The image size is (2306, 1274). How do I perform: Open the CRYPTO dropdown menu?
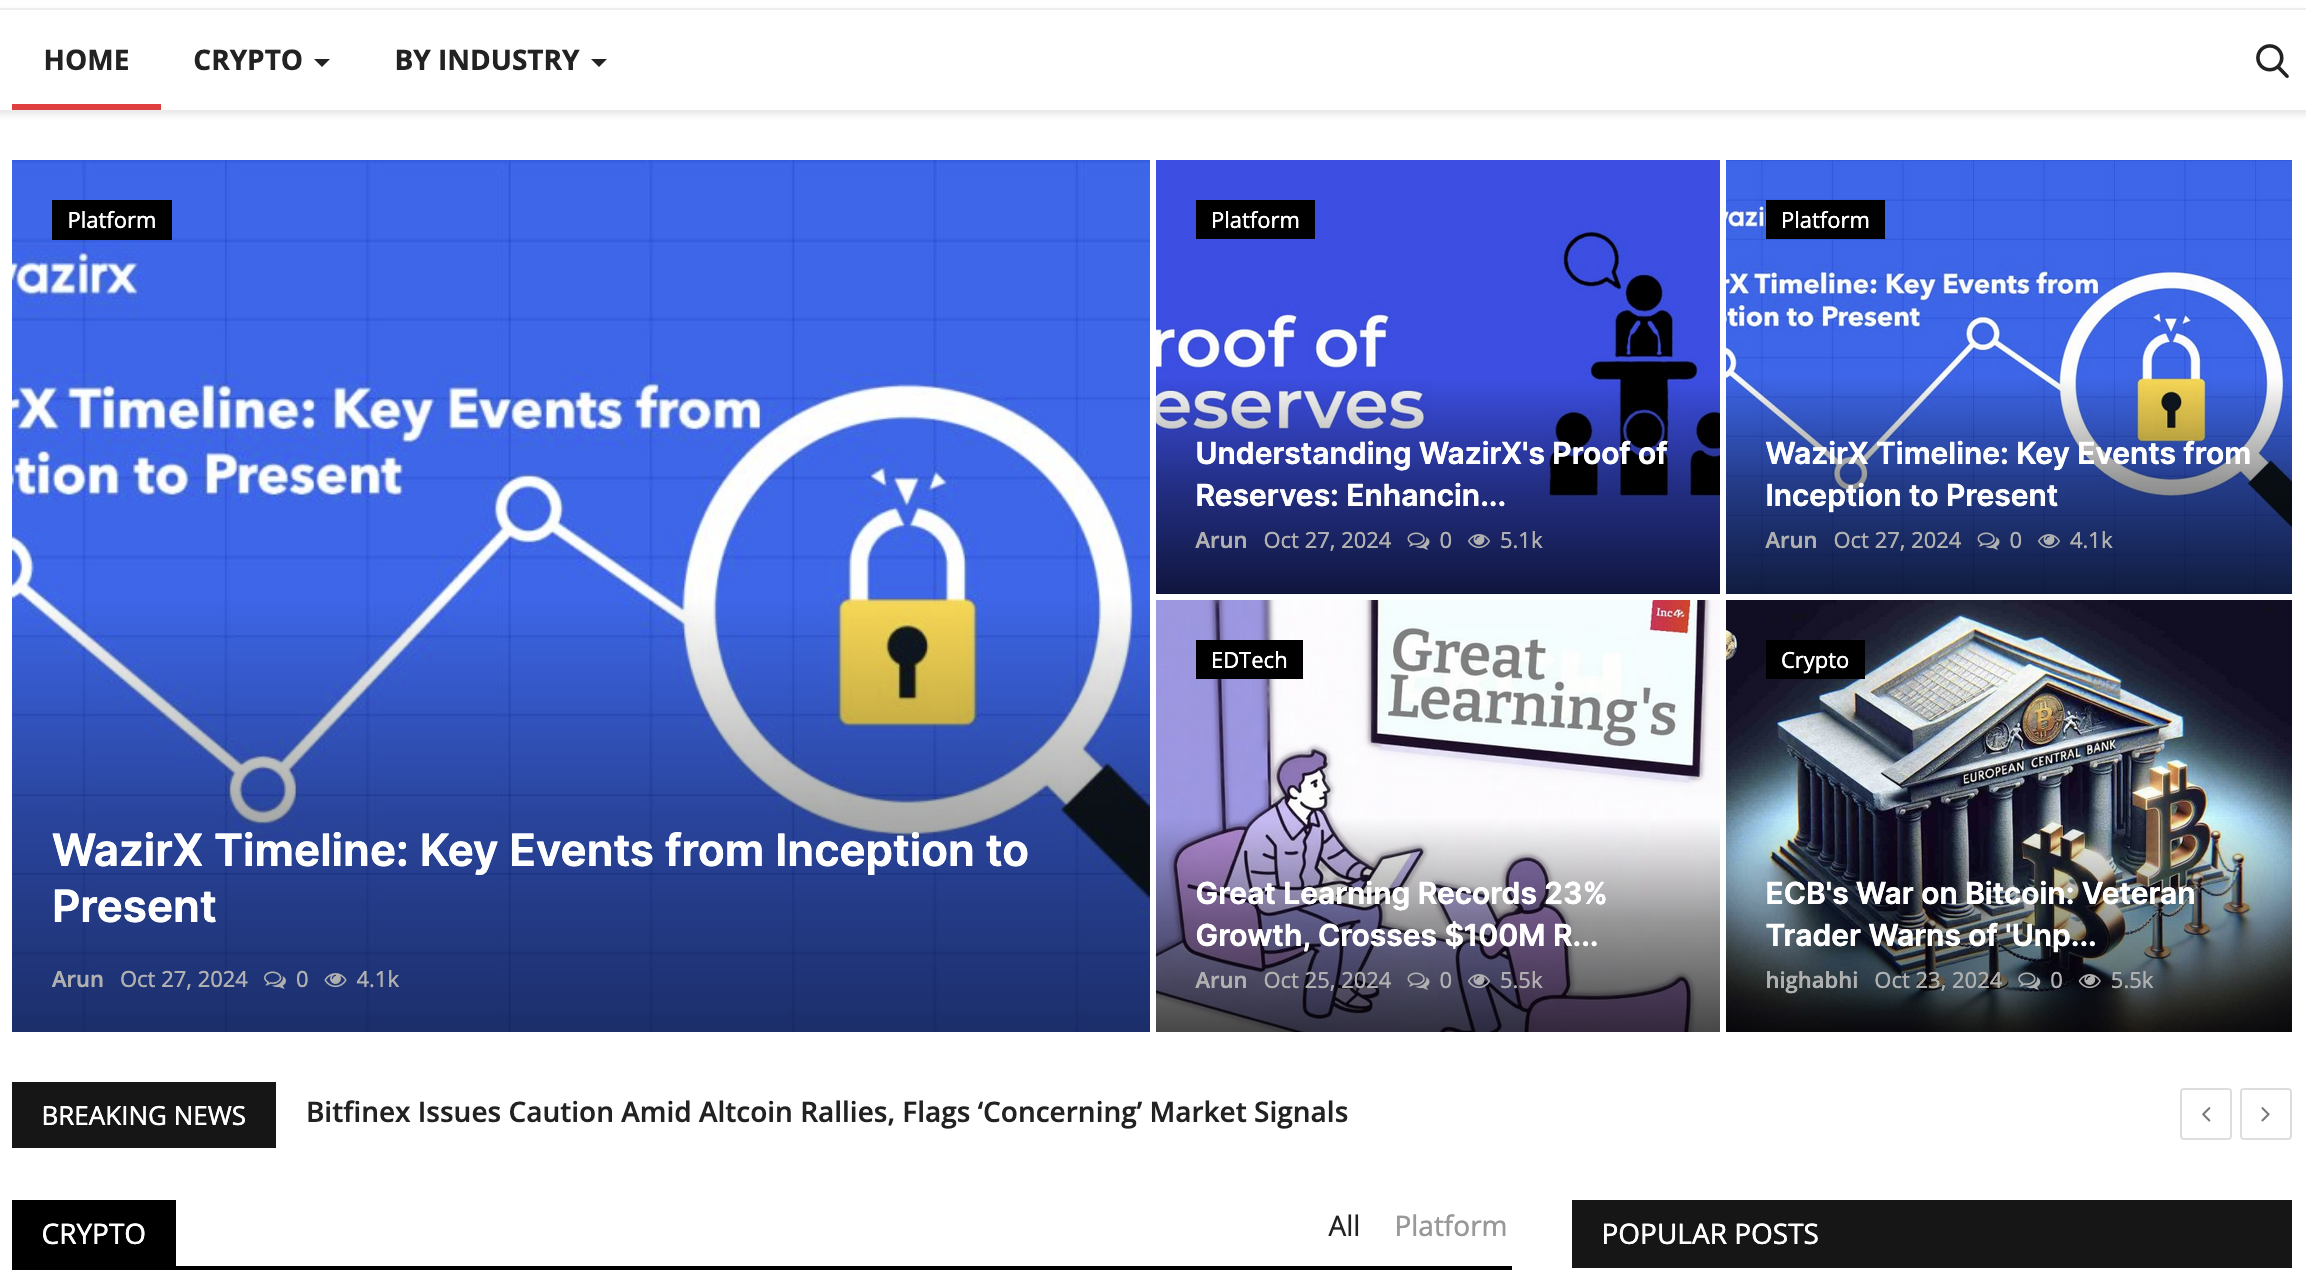[261, 60]
